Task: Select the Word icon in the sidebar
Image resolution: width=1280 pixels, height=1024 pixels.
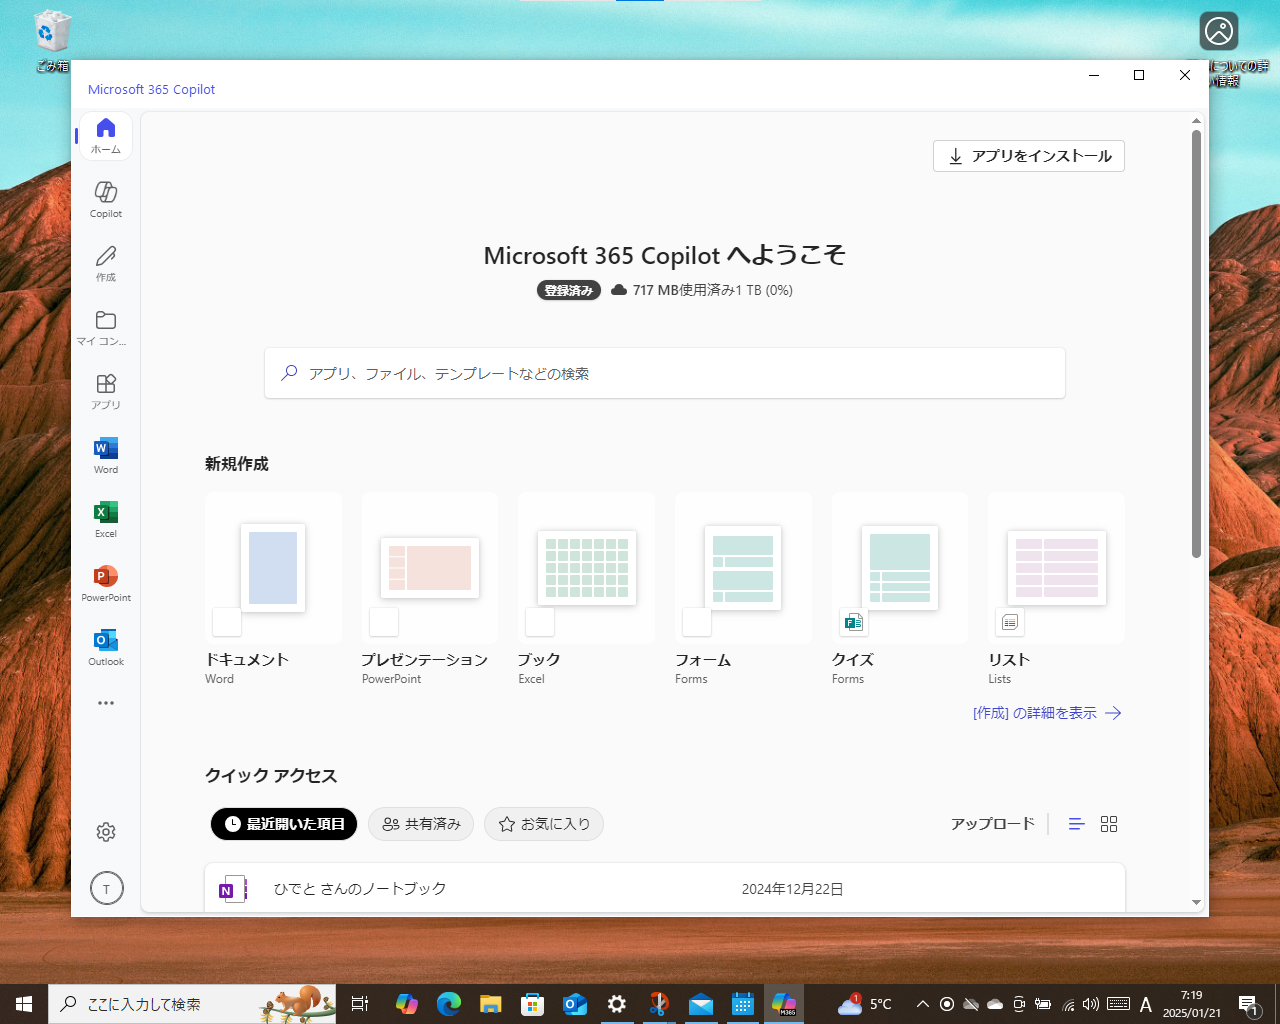Action: coord(105,453)
